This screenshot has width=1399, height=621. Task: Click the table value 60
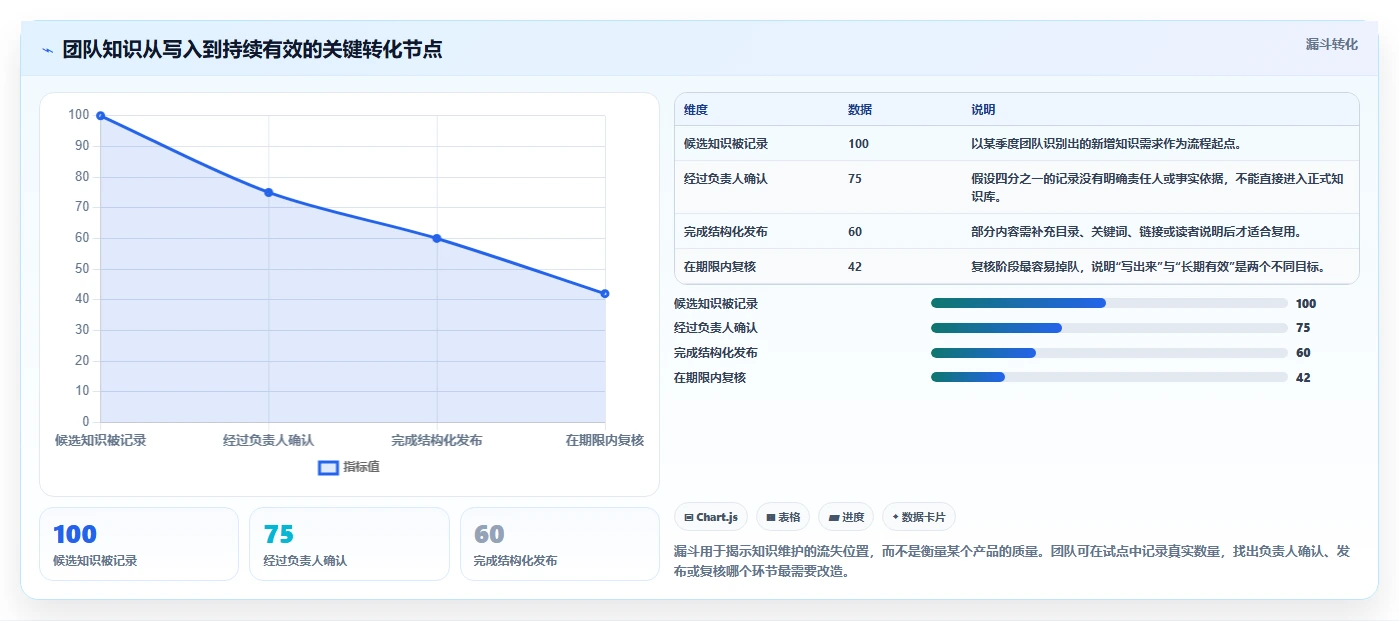(855, 232)
